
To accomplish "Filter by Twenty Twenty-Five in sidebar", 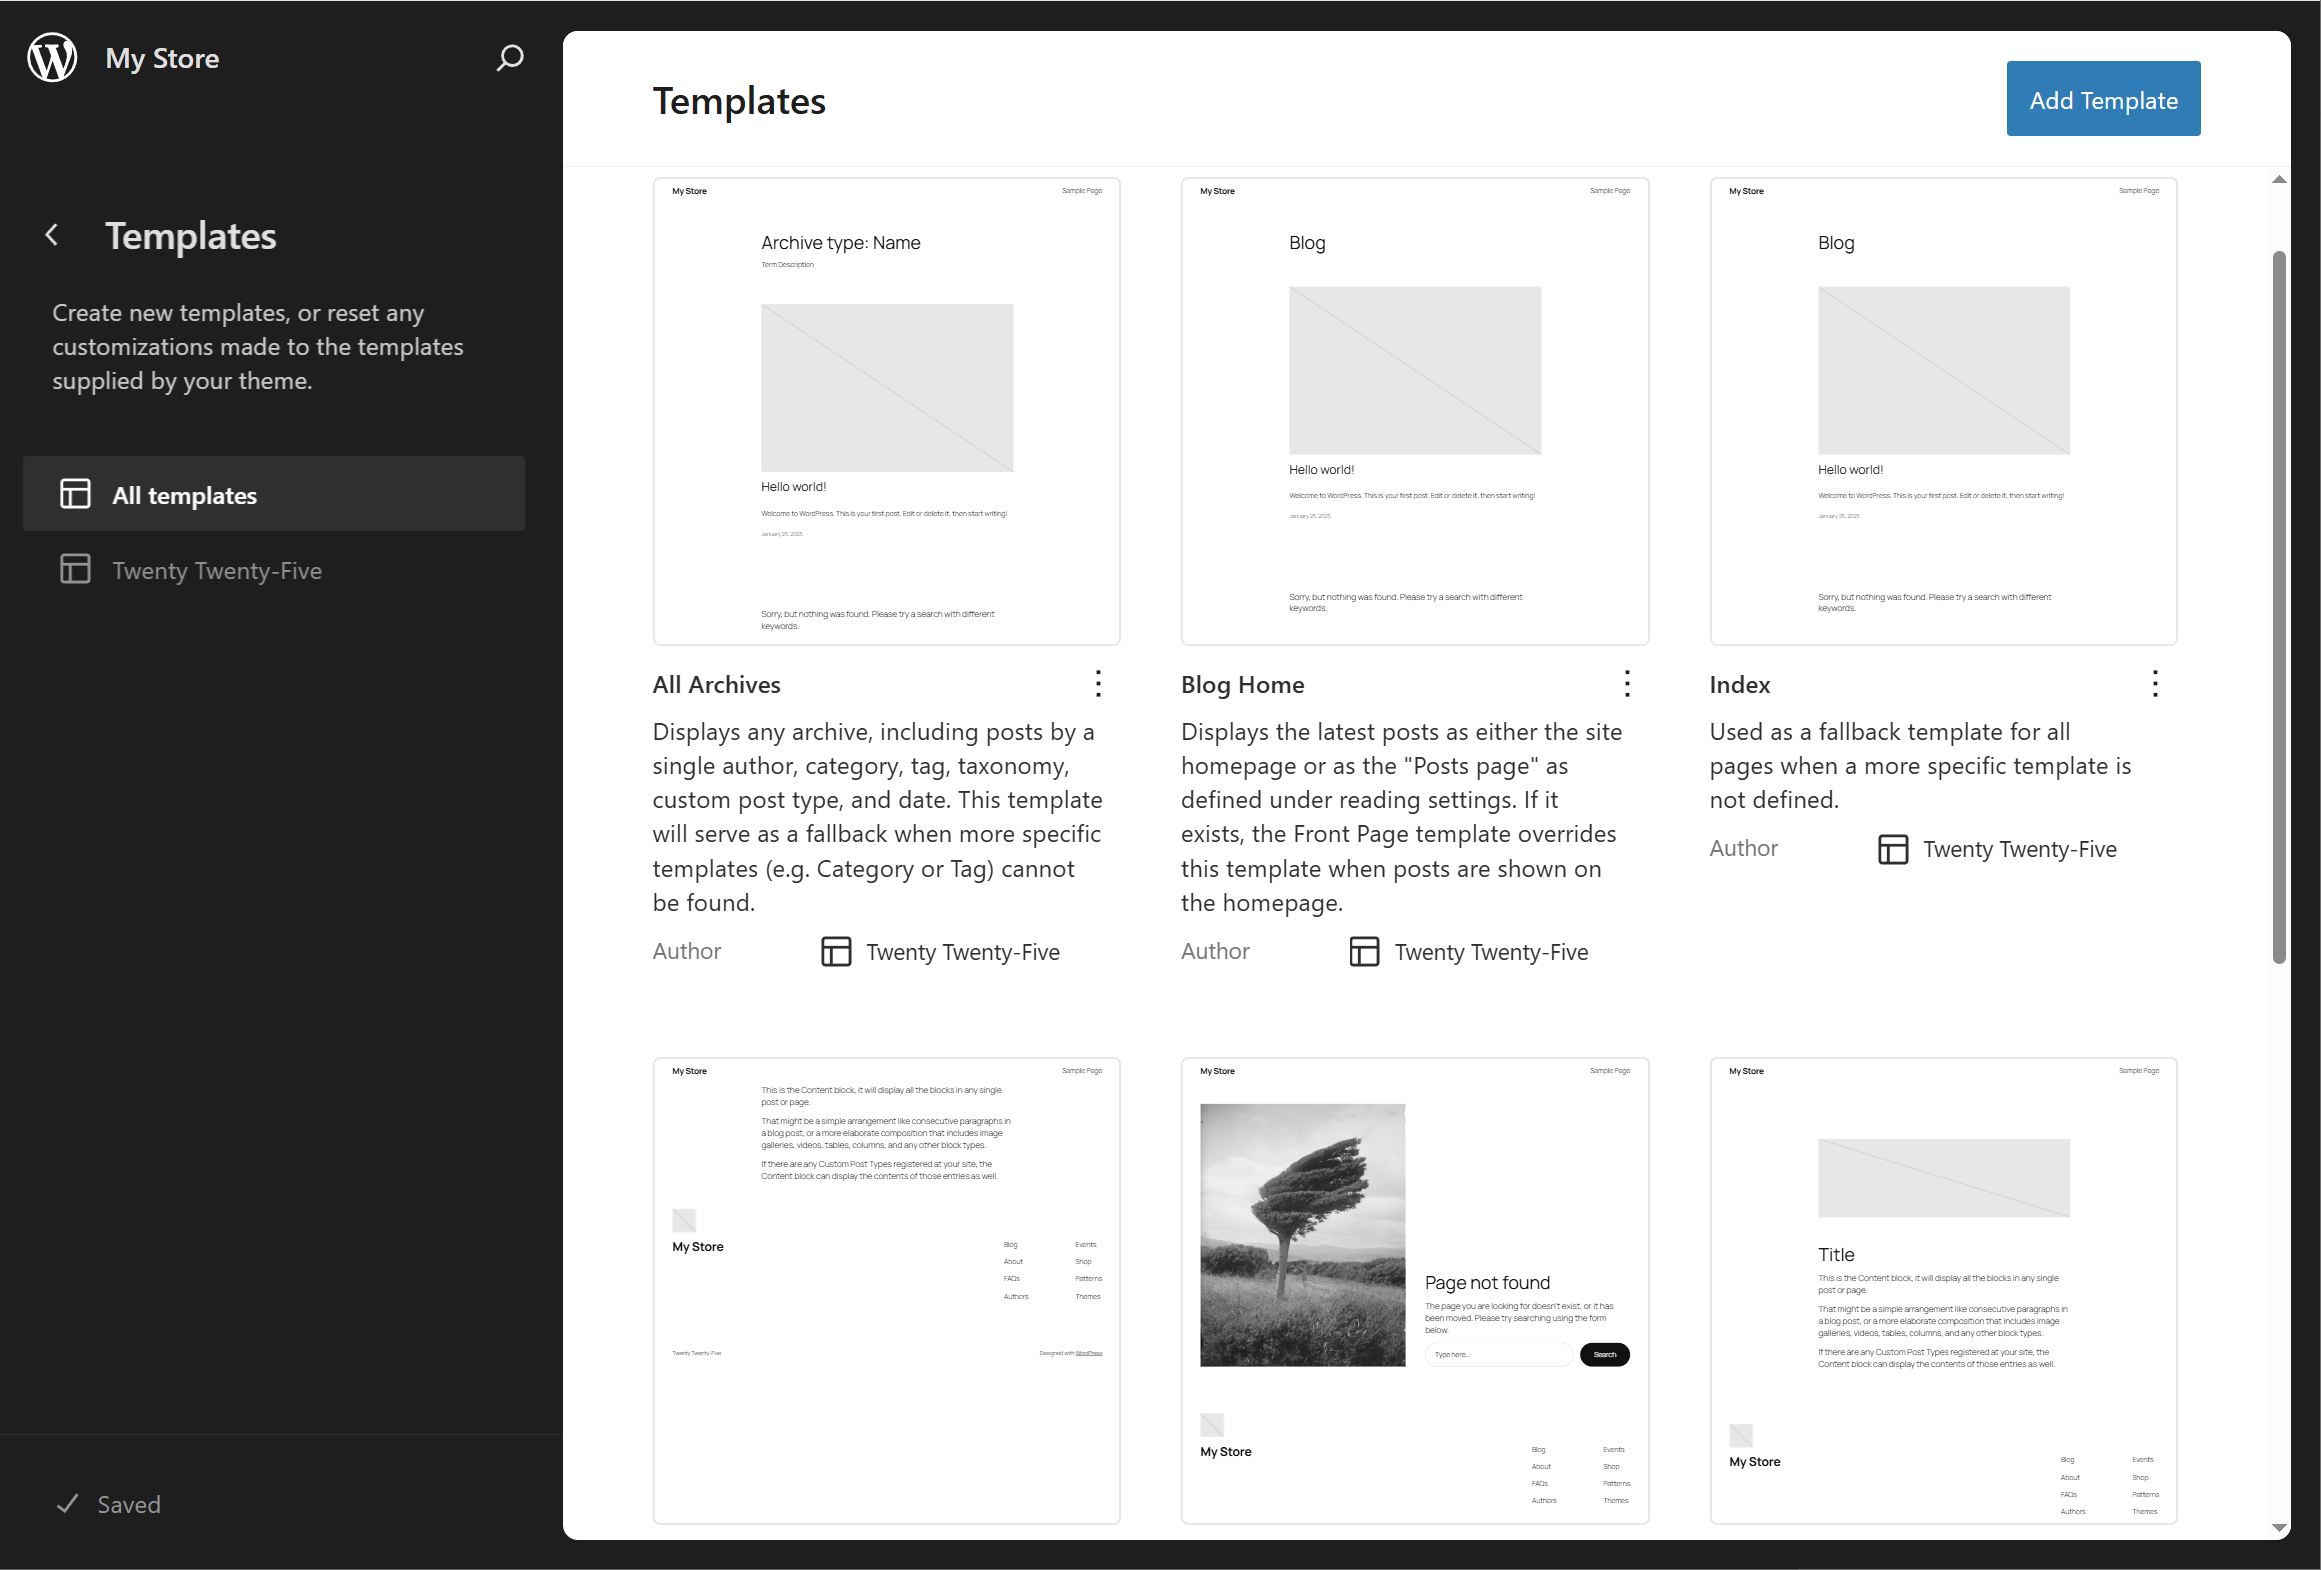I will pos(216,570).
